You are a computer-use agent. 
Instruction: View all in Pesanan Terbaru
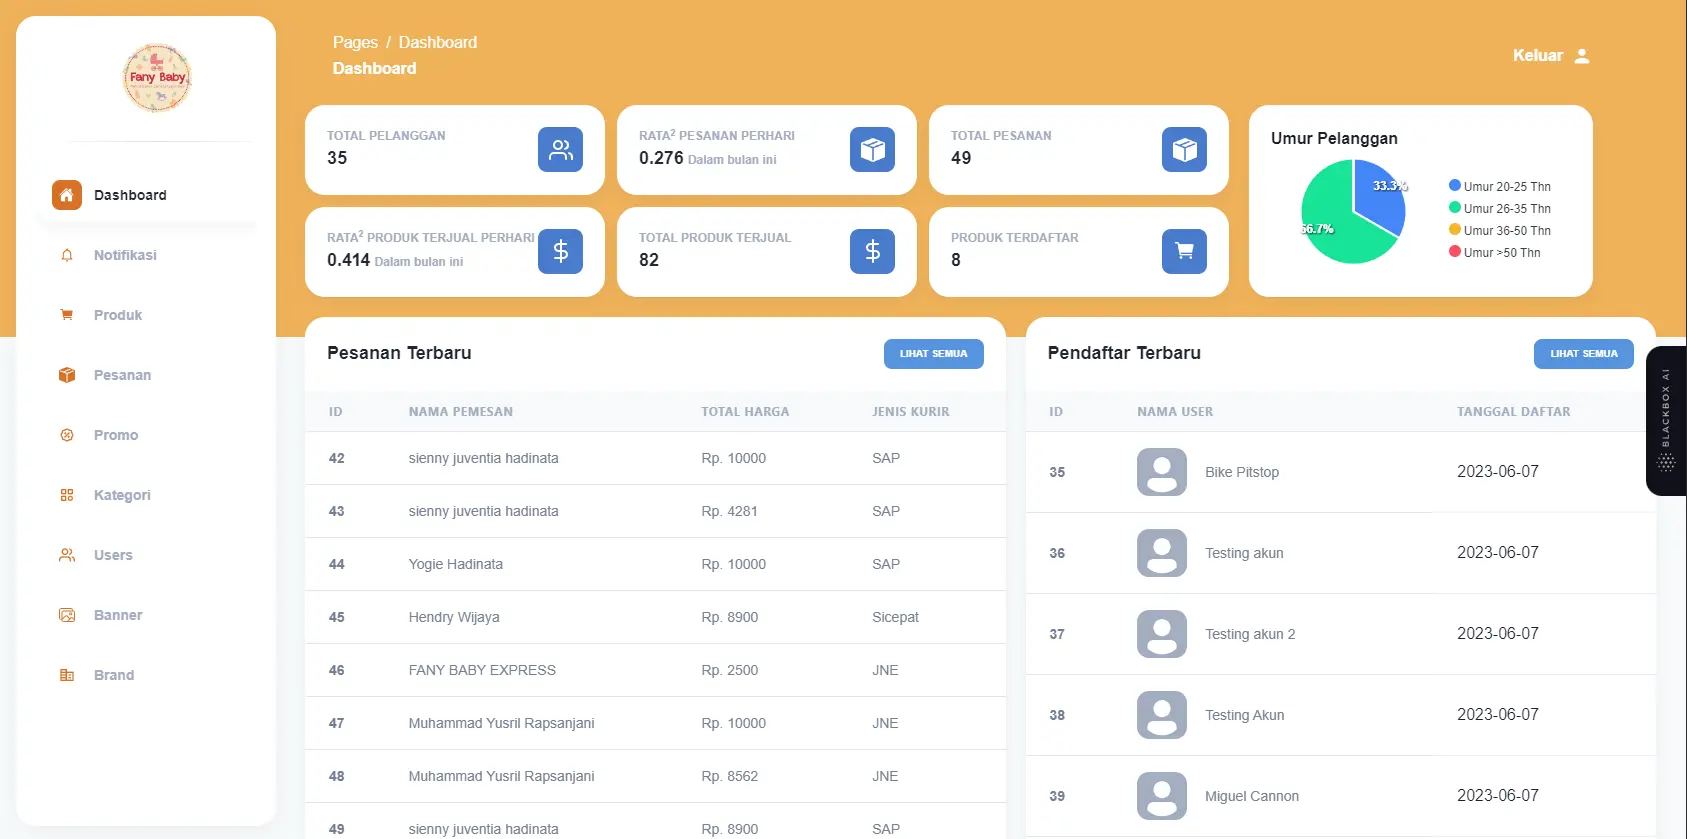pos(933,354)
